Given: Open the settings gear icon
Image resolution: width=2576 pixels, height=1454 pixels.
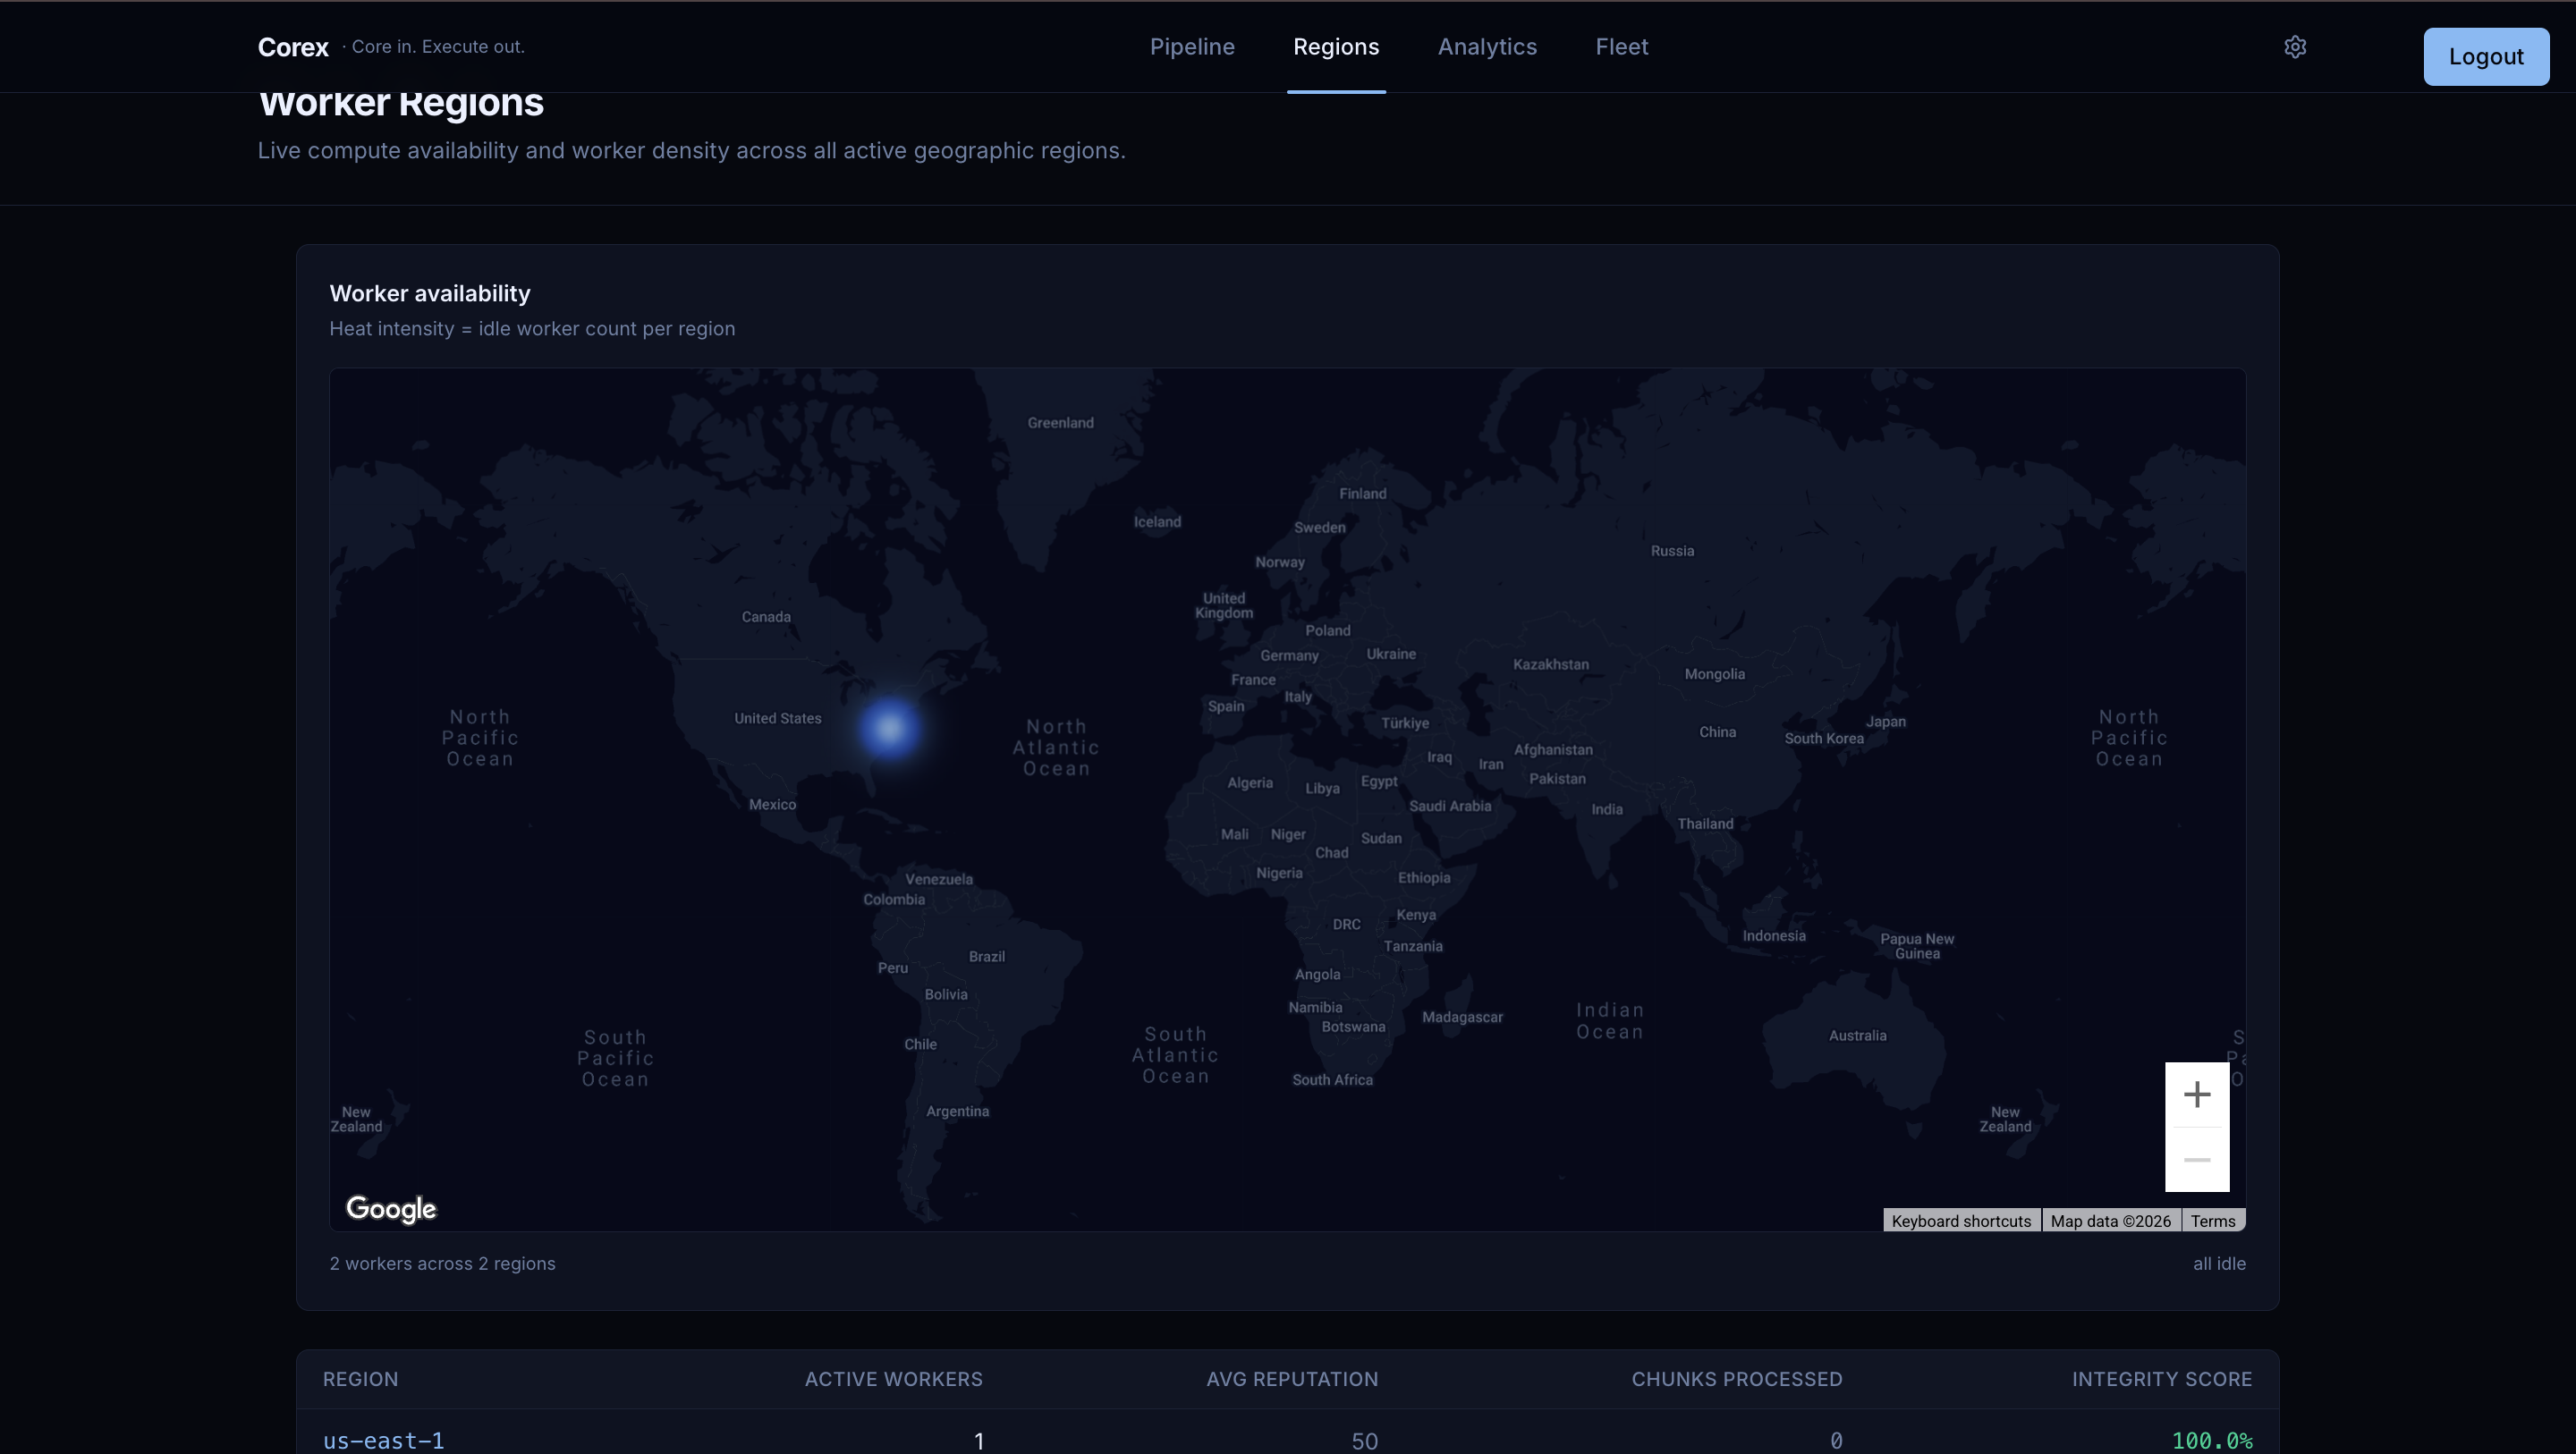Looking at the screenshot, I should 2295,47.
